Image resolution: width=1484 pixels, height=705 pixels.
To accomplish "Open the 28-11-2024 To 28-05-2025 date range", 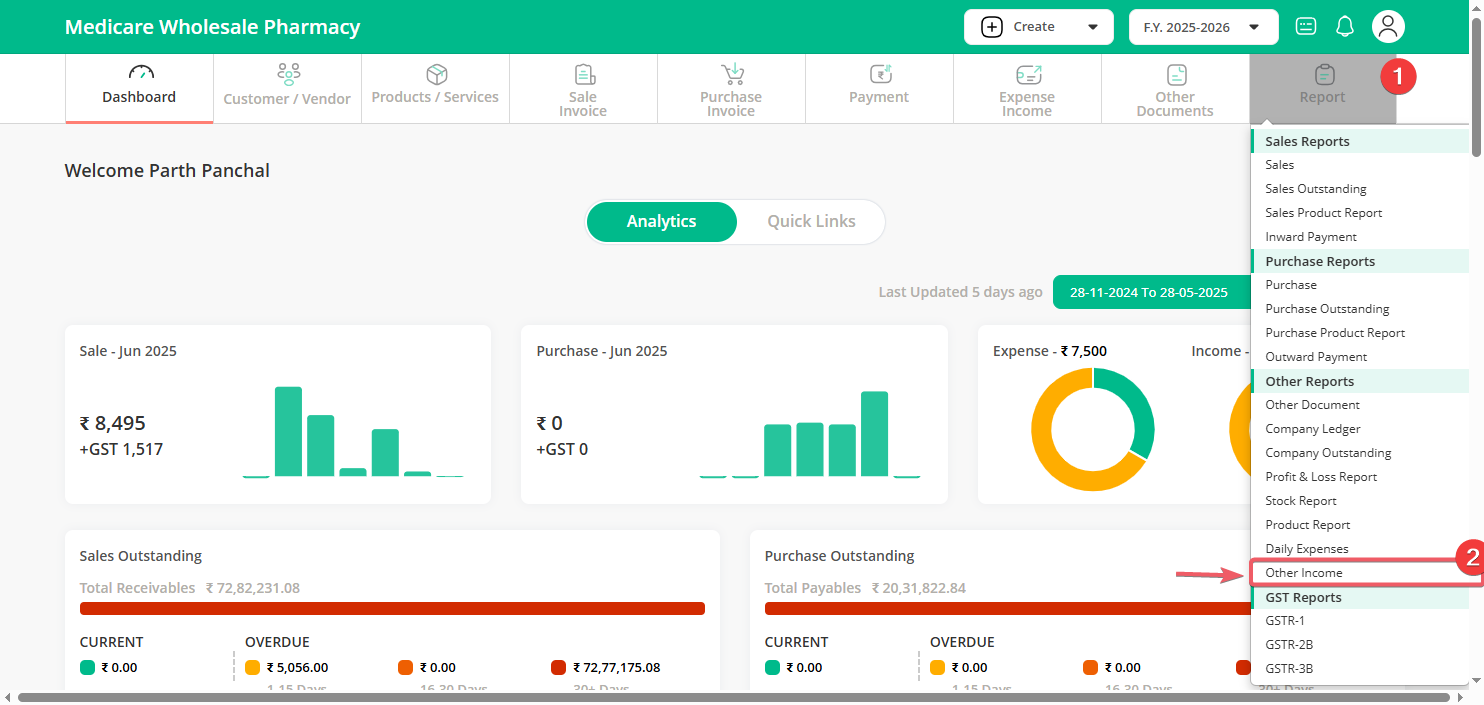I will (1149, 292).
